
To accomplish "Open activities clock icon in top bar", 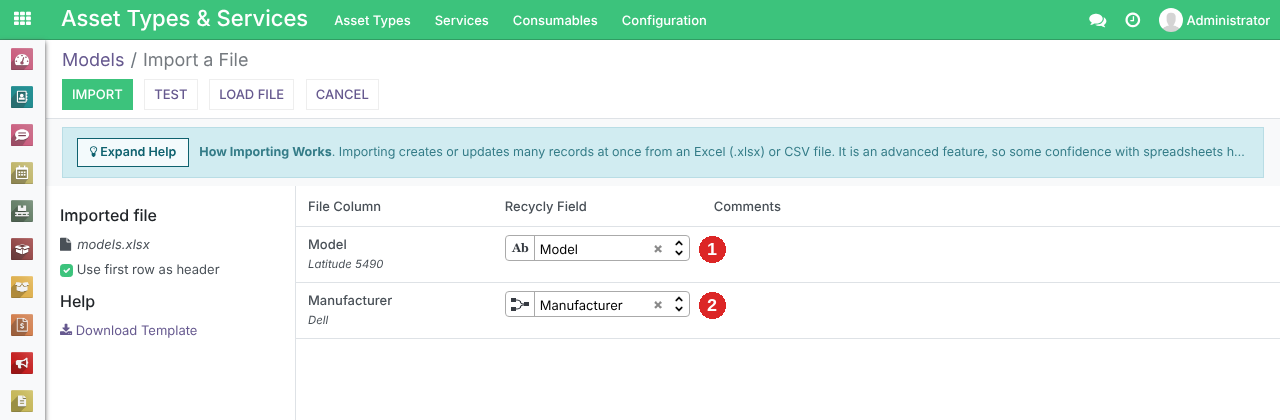I will coord(1133,20).
